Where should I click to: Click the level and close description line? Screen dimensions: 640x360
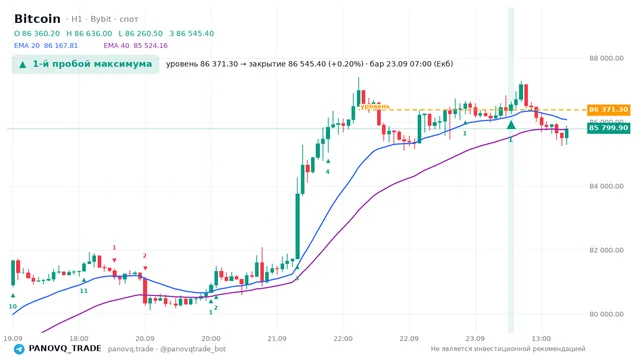coord(309,64)
